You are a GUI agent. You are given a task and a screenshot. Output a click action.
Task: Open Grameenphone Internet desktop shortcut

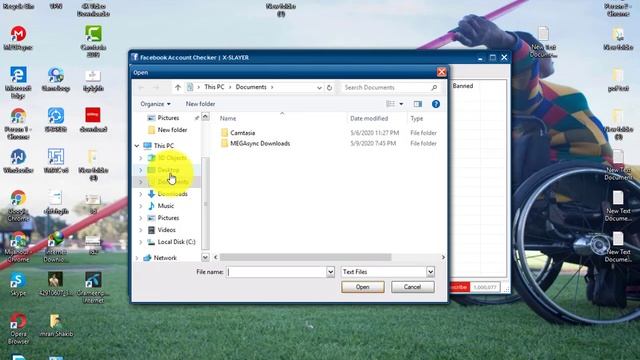pos(93,288)
